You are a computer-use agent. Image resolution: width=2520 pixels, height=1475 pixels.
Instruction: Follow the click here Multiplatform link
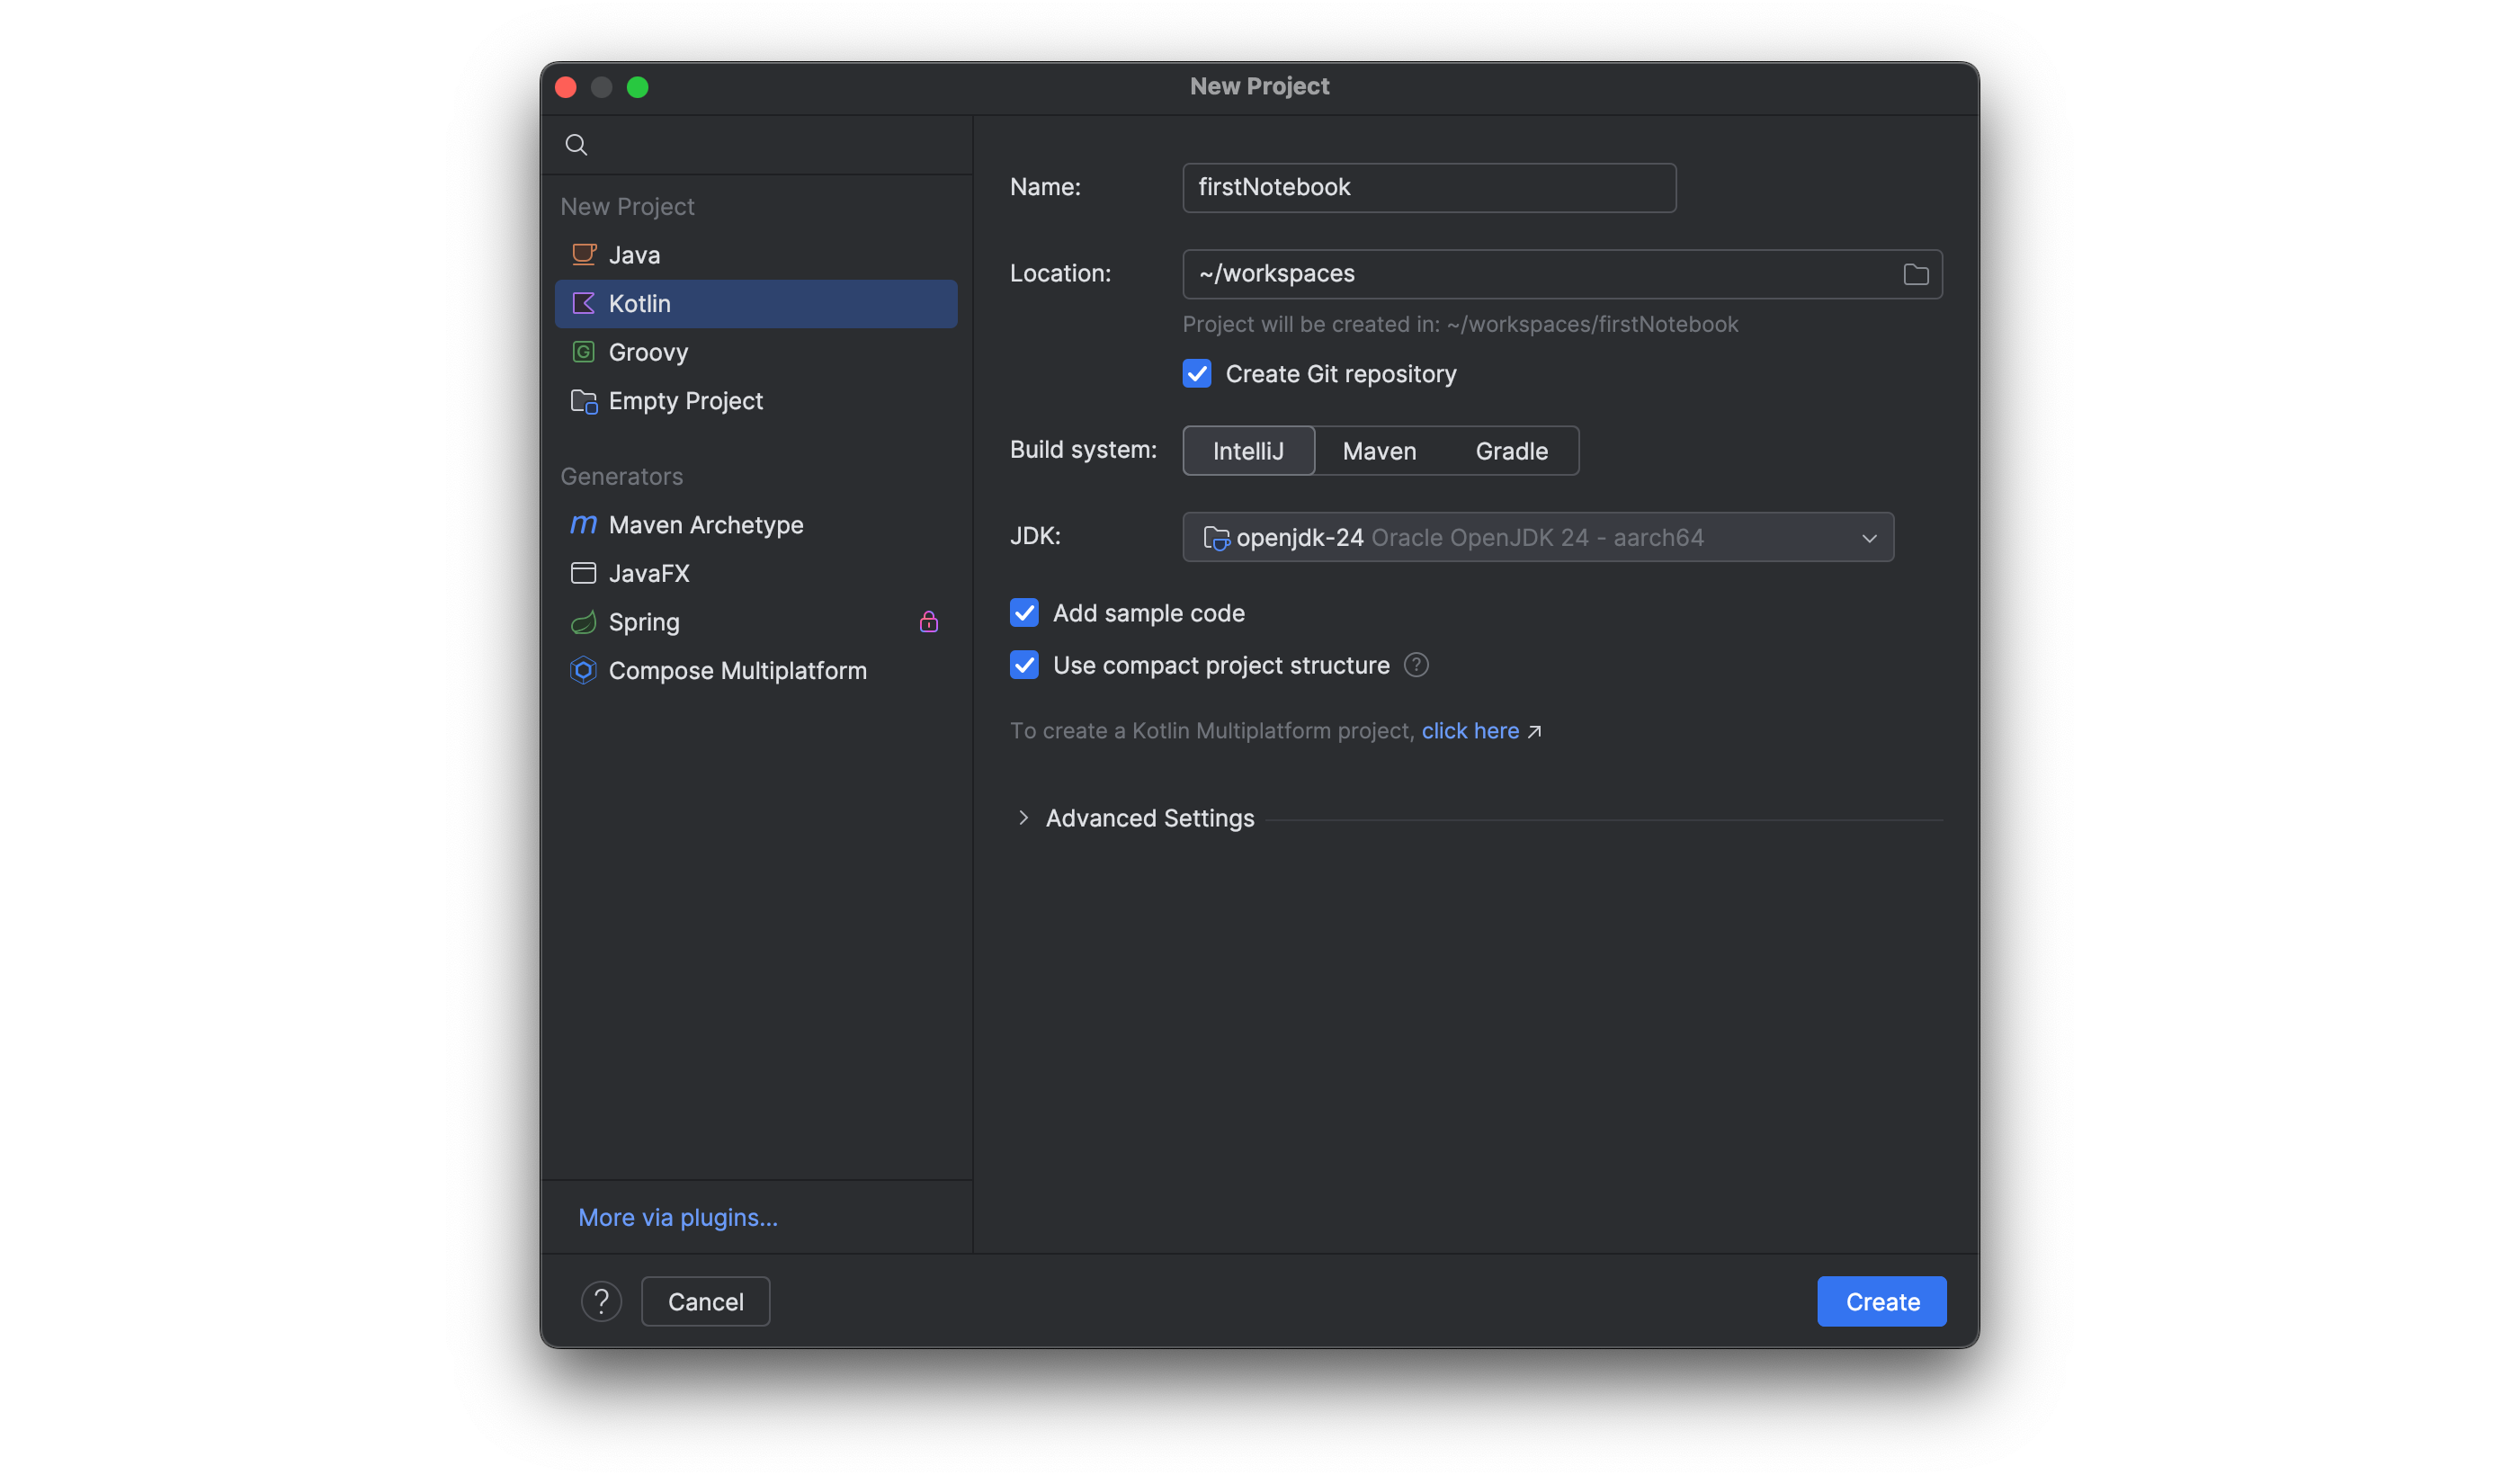1470,731
